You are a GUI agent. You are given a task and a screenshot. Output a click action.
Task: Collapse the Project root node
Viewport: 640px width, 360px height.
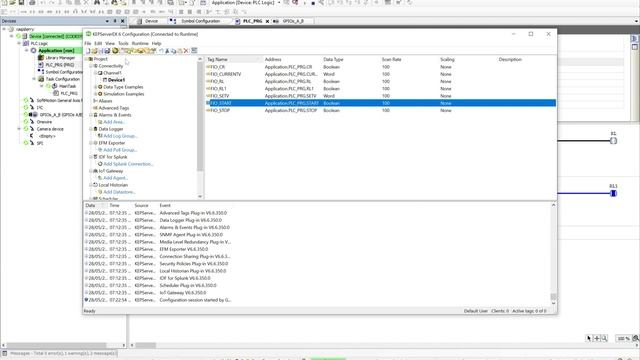click(86, 59)
